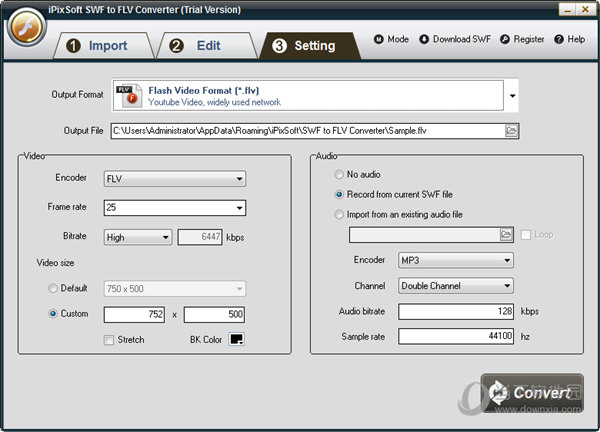The image size is (600, 432).
Task: Click the Help question mark icon
Action: coord(559,39)
